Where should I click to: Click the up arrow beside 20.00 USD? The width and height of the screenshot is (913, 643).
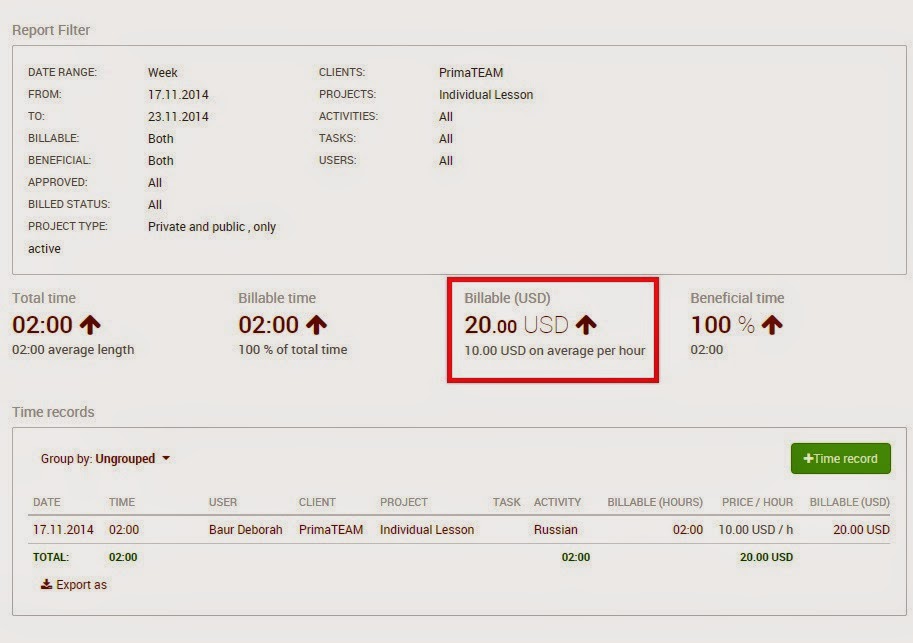point(586,325)
